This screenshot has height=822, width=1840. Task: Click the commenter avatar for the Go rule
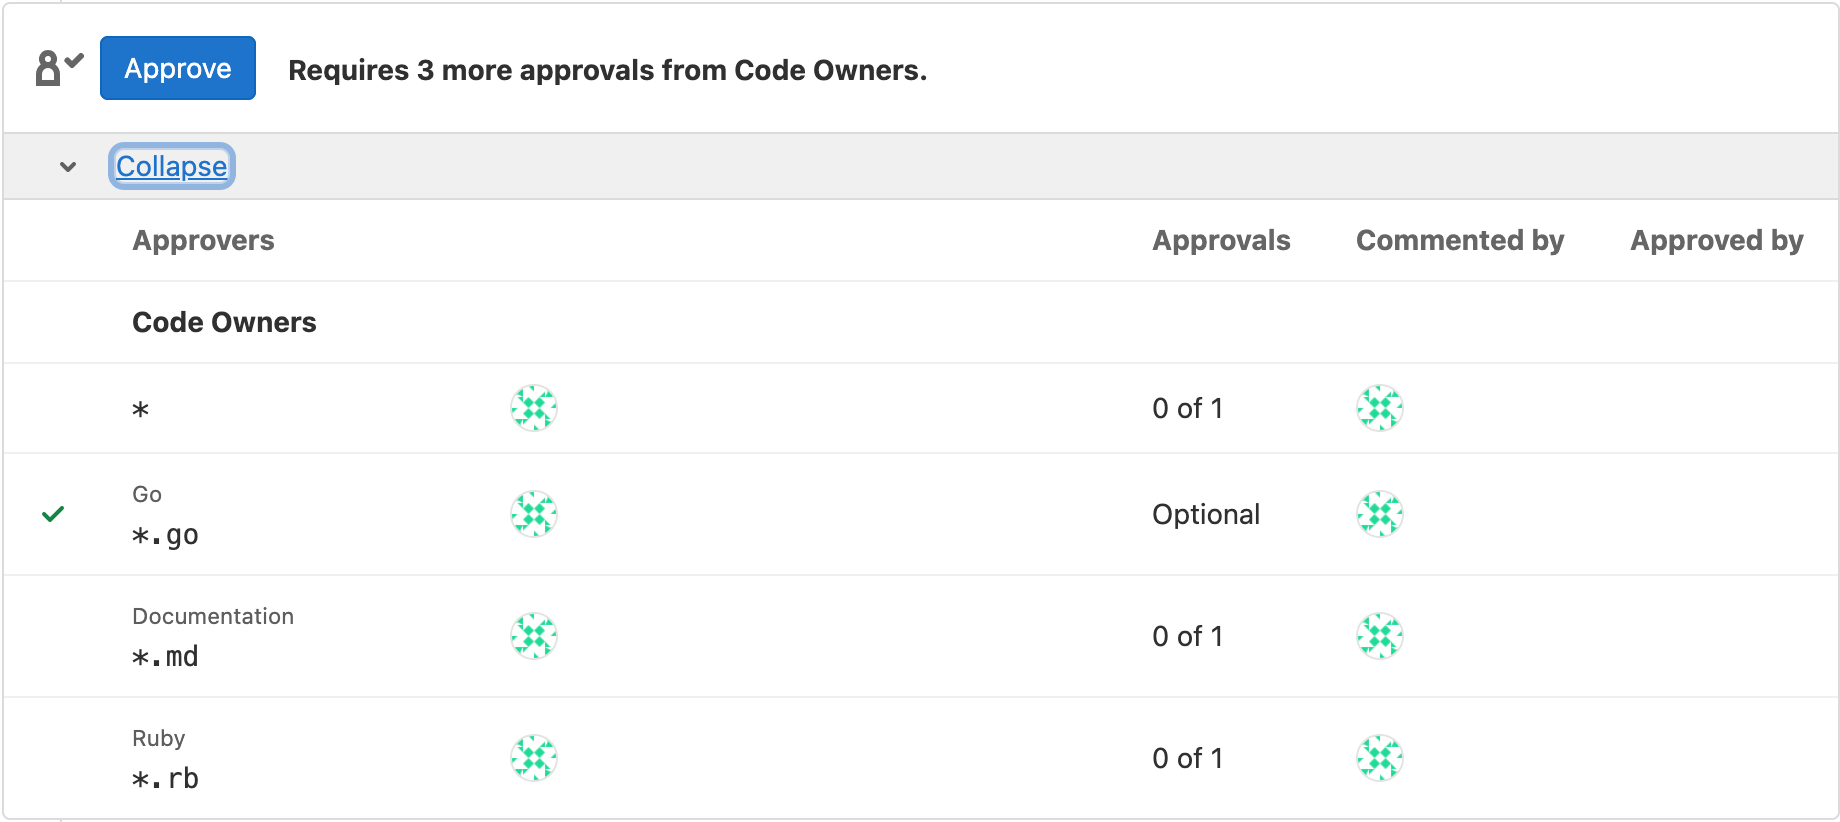pyautogui.click(x=1380, y=514)
